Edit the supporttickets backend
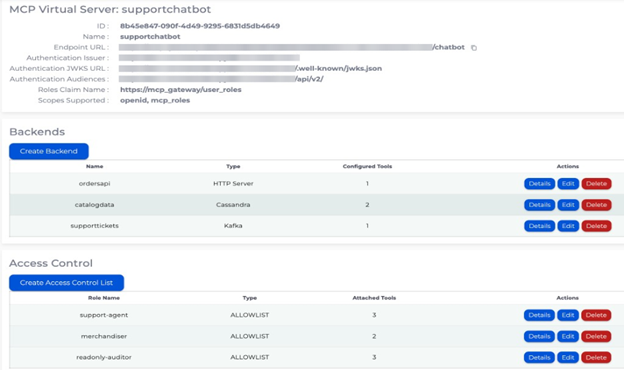Image resolution: width=624 pixels, height=370 pixels. (568, 226)
